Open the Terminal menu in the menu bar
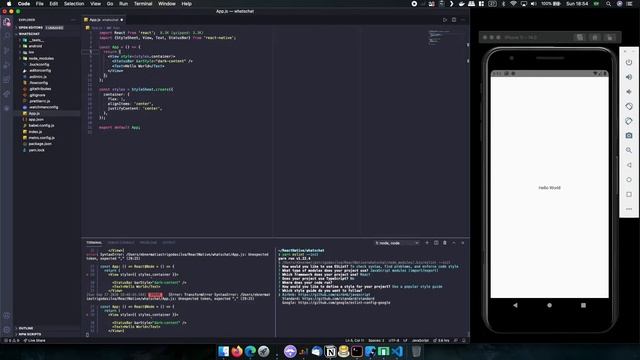640x360 pixels. click(143, 4)
